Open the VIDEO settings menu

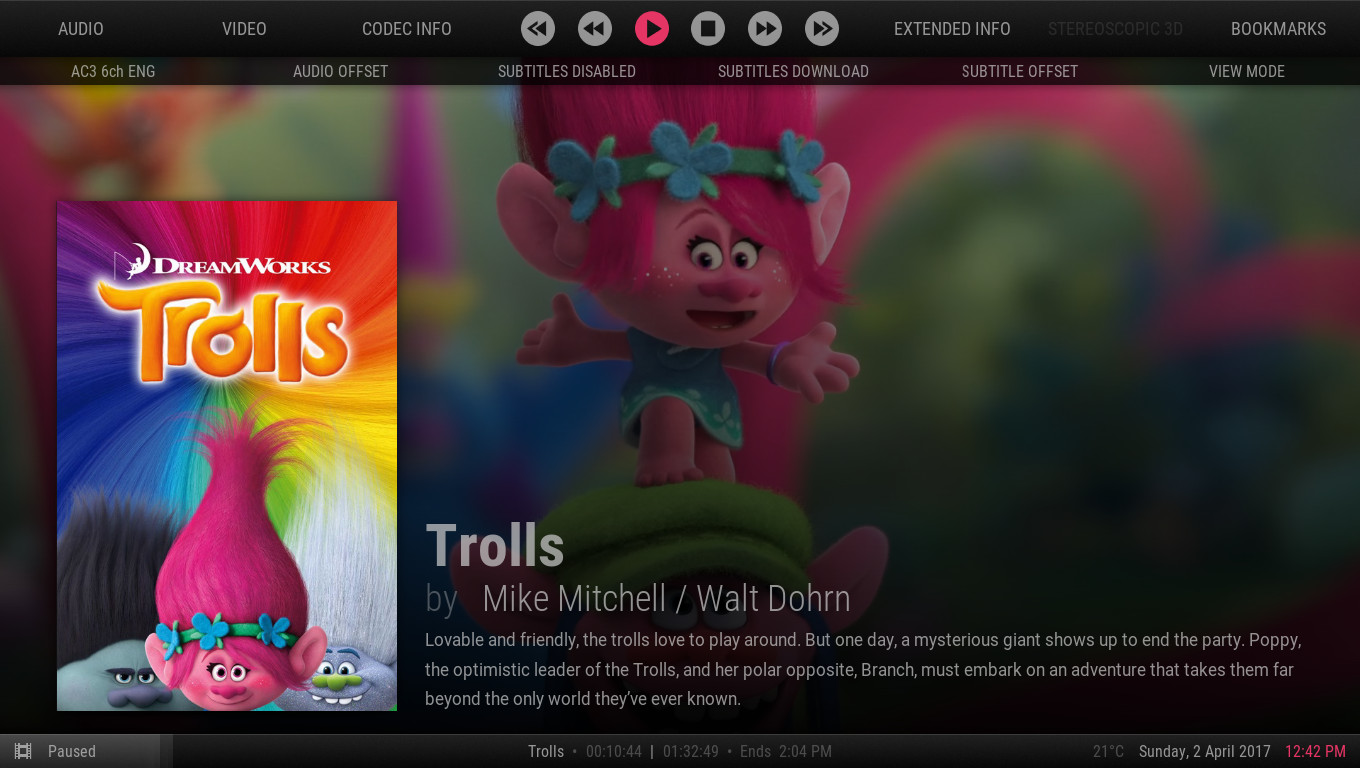(244, 29)
